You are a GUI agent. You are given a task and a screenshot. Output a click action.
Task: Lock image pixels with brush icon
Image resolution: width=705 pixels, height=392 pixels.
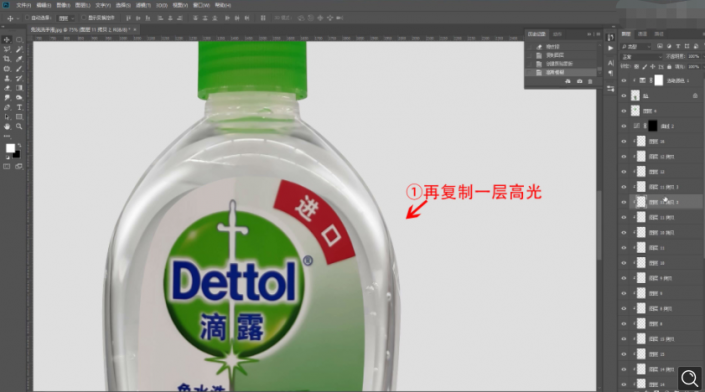(644, 67)
